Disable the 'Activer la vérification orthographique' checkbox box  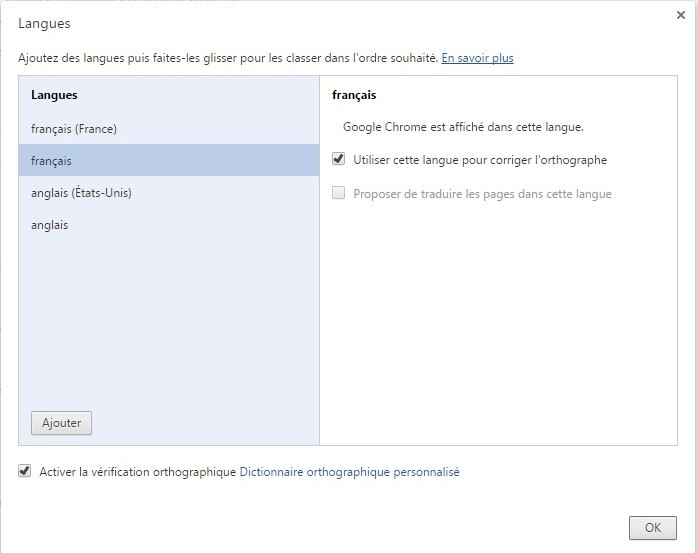25,471
